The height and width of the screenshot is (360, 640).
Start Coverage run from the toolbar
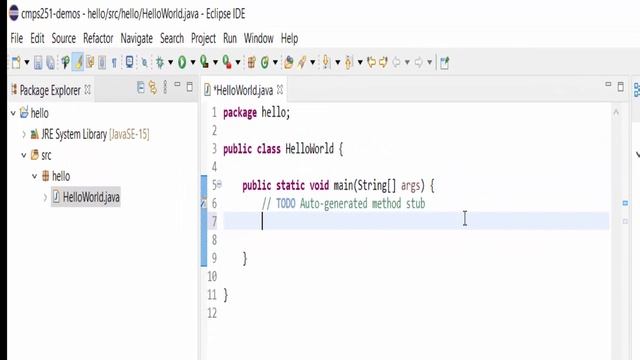(x=204, y=62)
